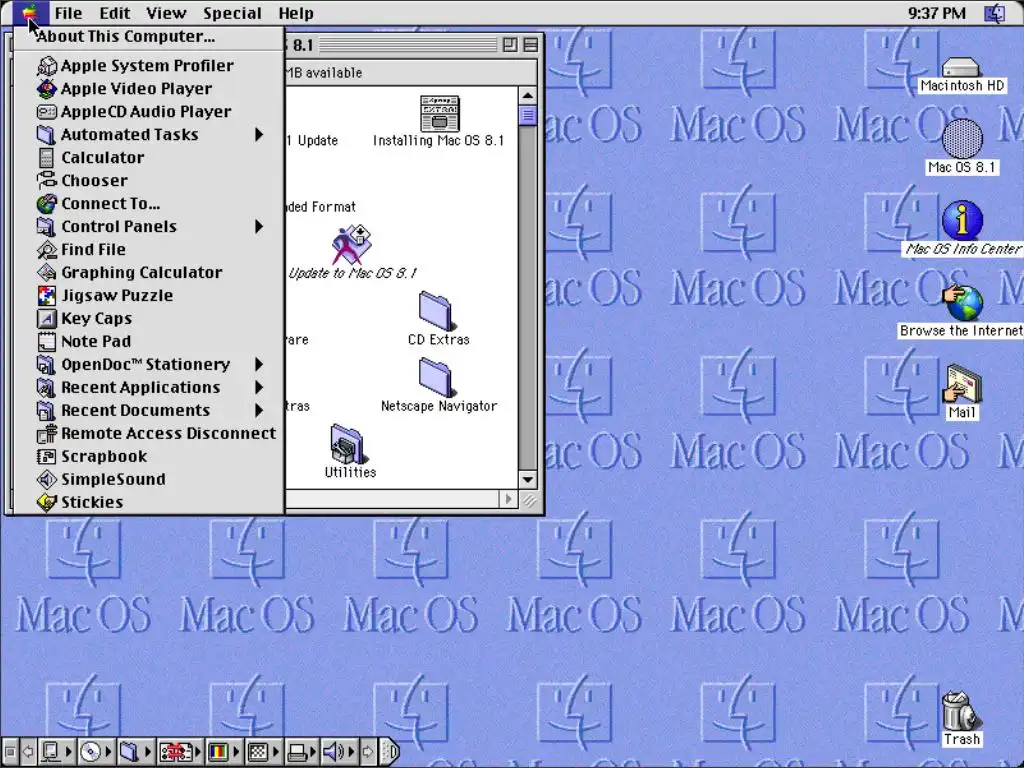The image size is (1024, 768).
Task: Open AppleCD Audio Player
Action: click(149, 112)
